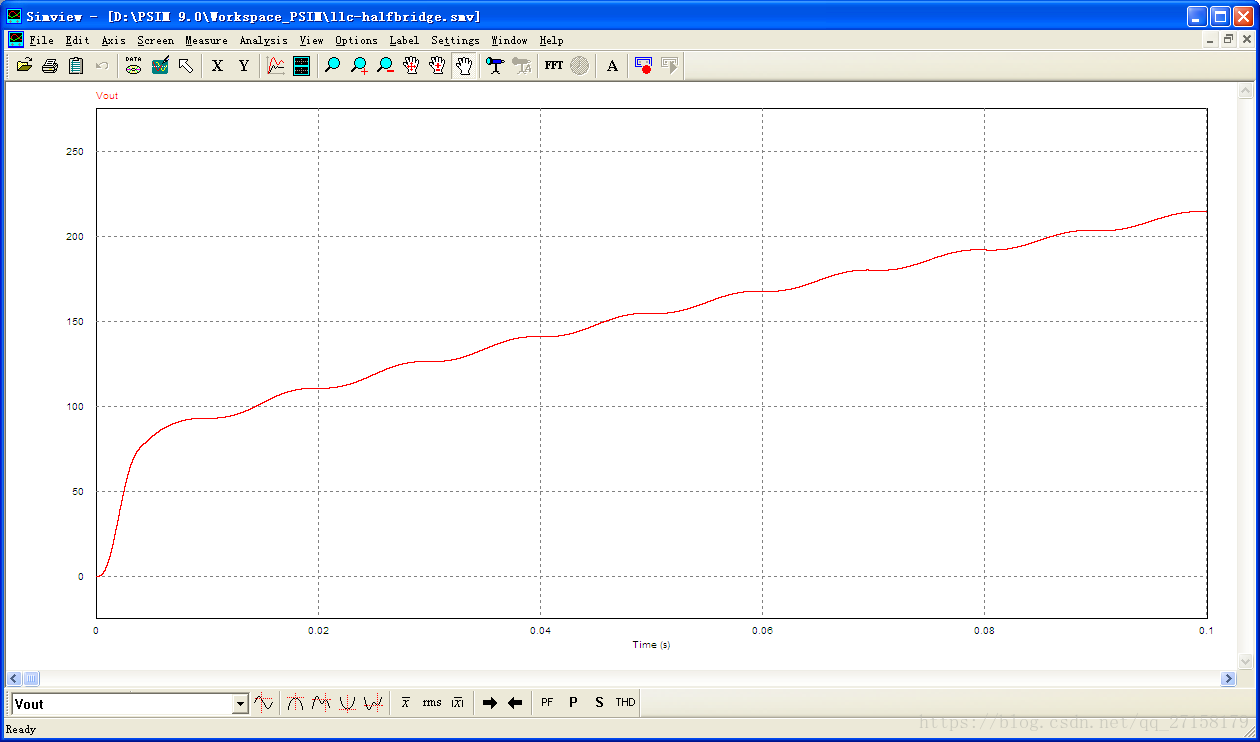Click the record icon with red dot
1260x742 pixels.
coord(644,66)
